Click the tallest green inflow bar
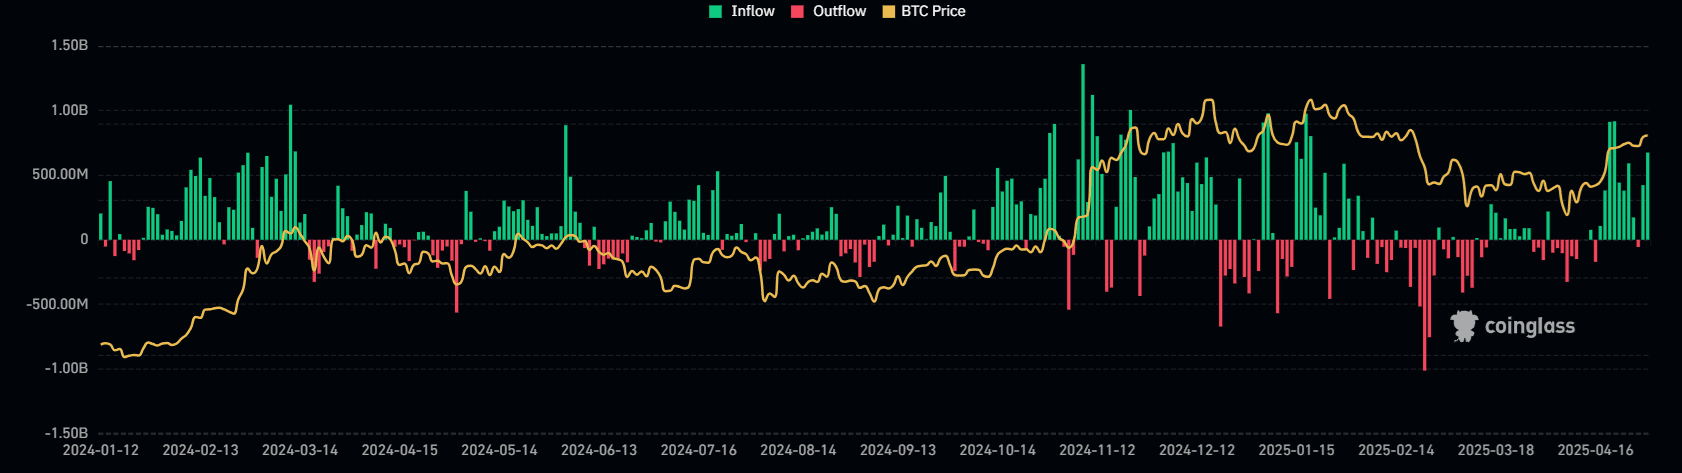Screen dimensions: 1682x473 (x=1083, y=150)
